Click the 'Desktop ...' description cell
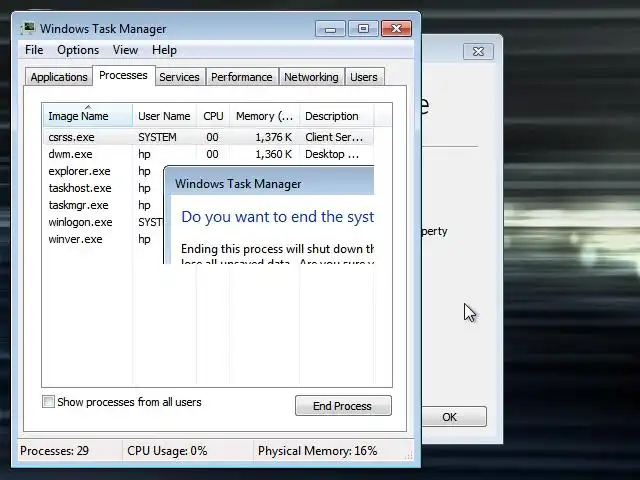This screenshot has width=640, height=480. coord(332,154)
